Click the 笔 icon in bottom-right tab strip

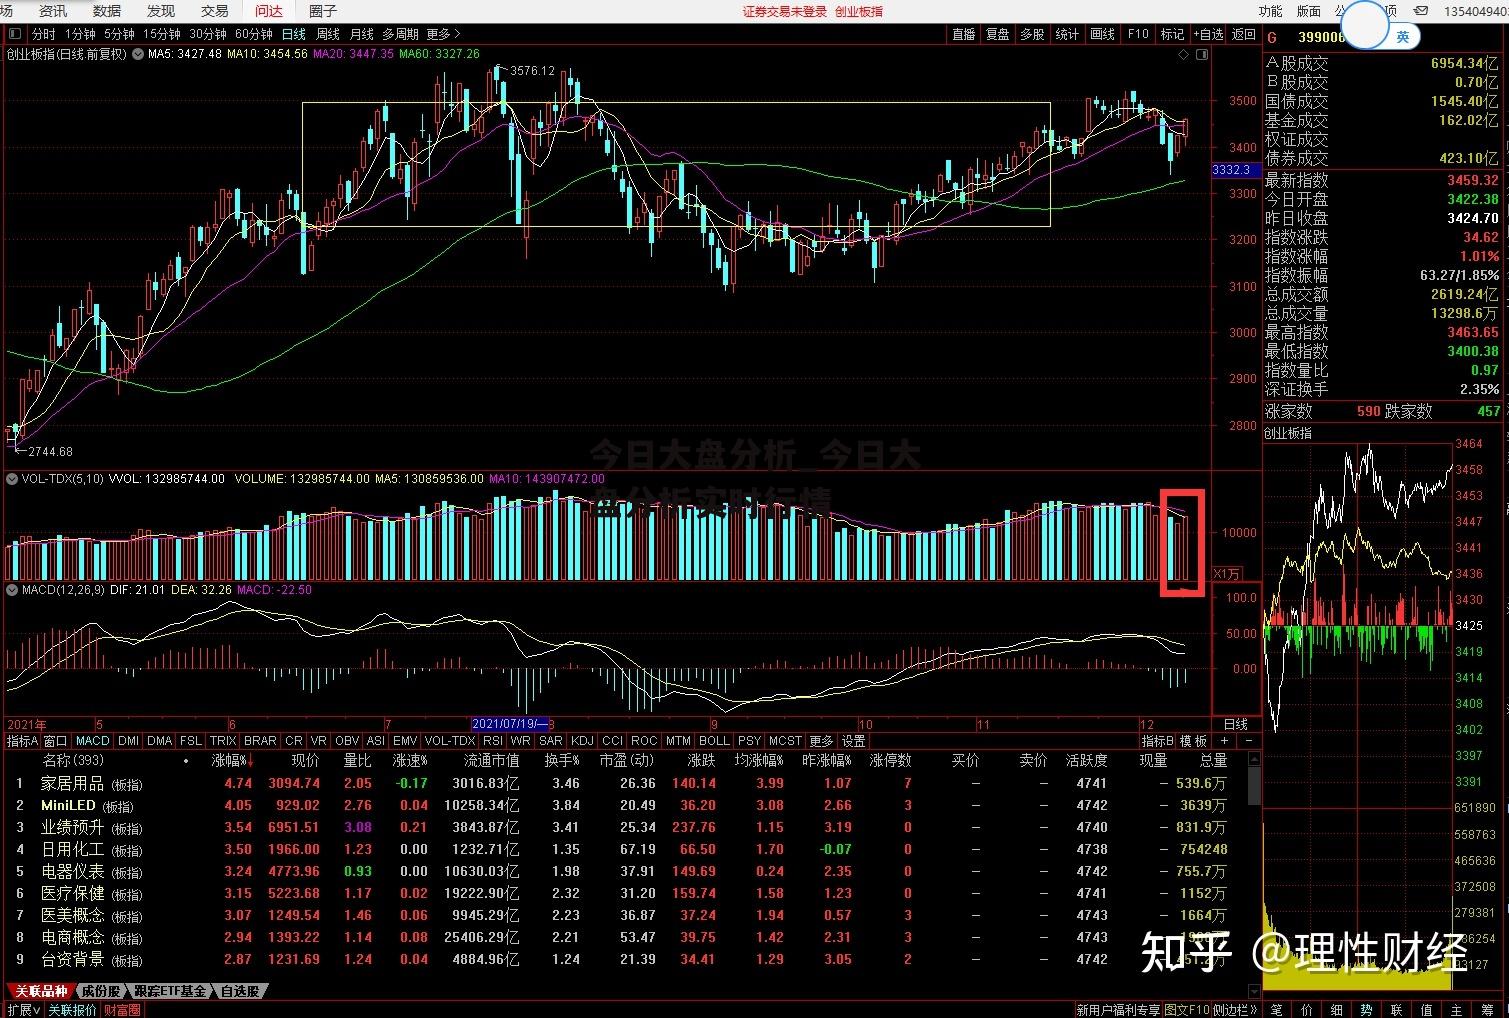tap(1277, 1010)
